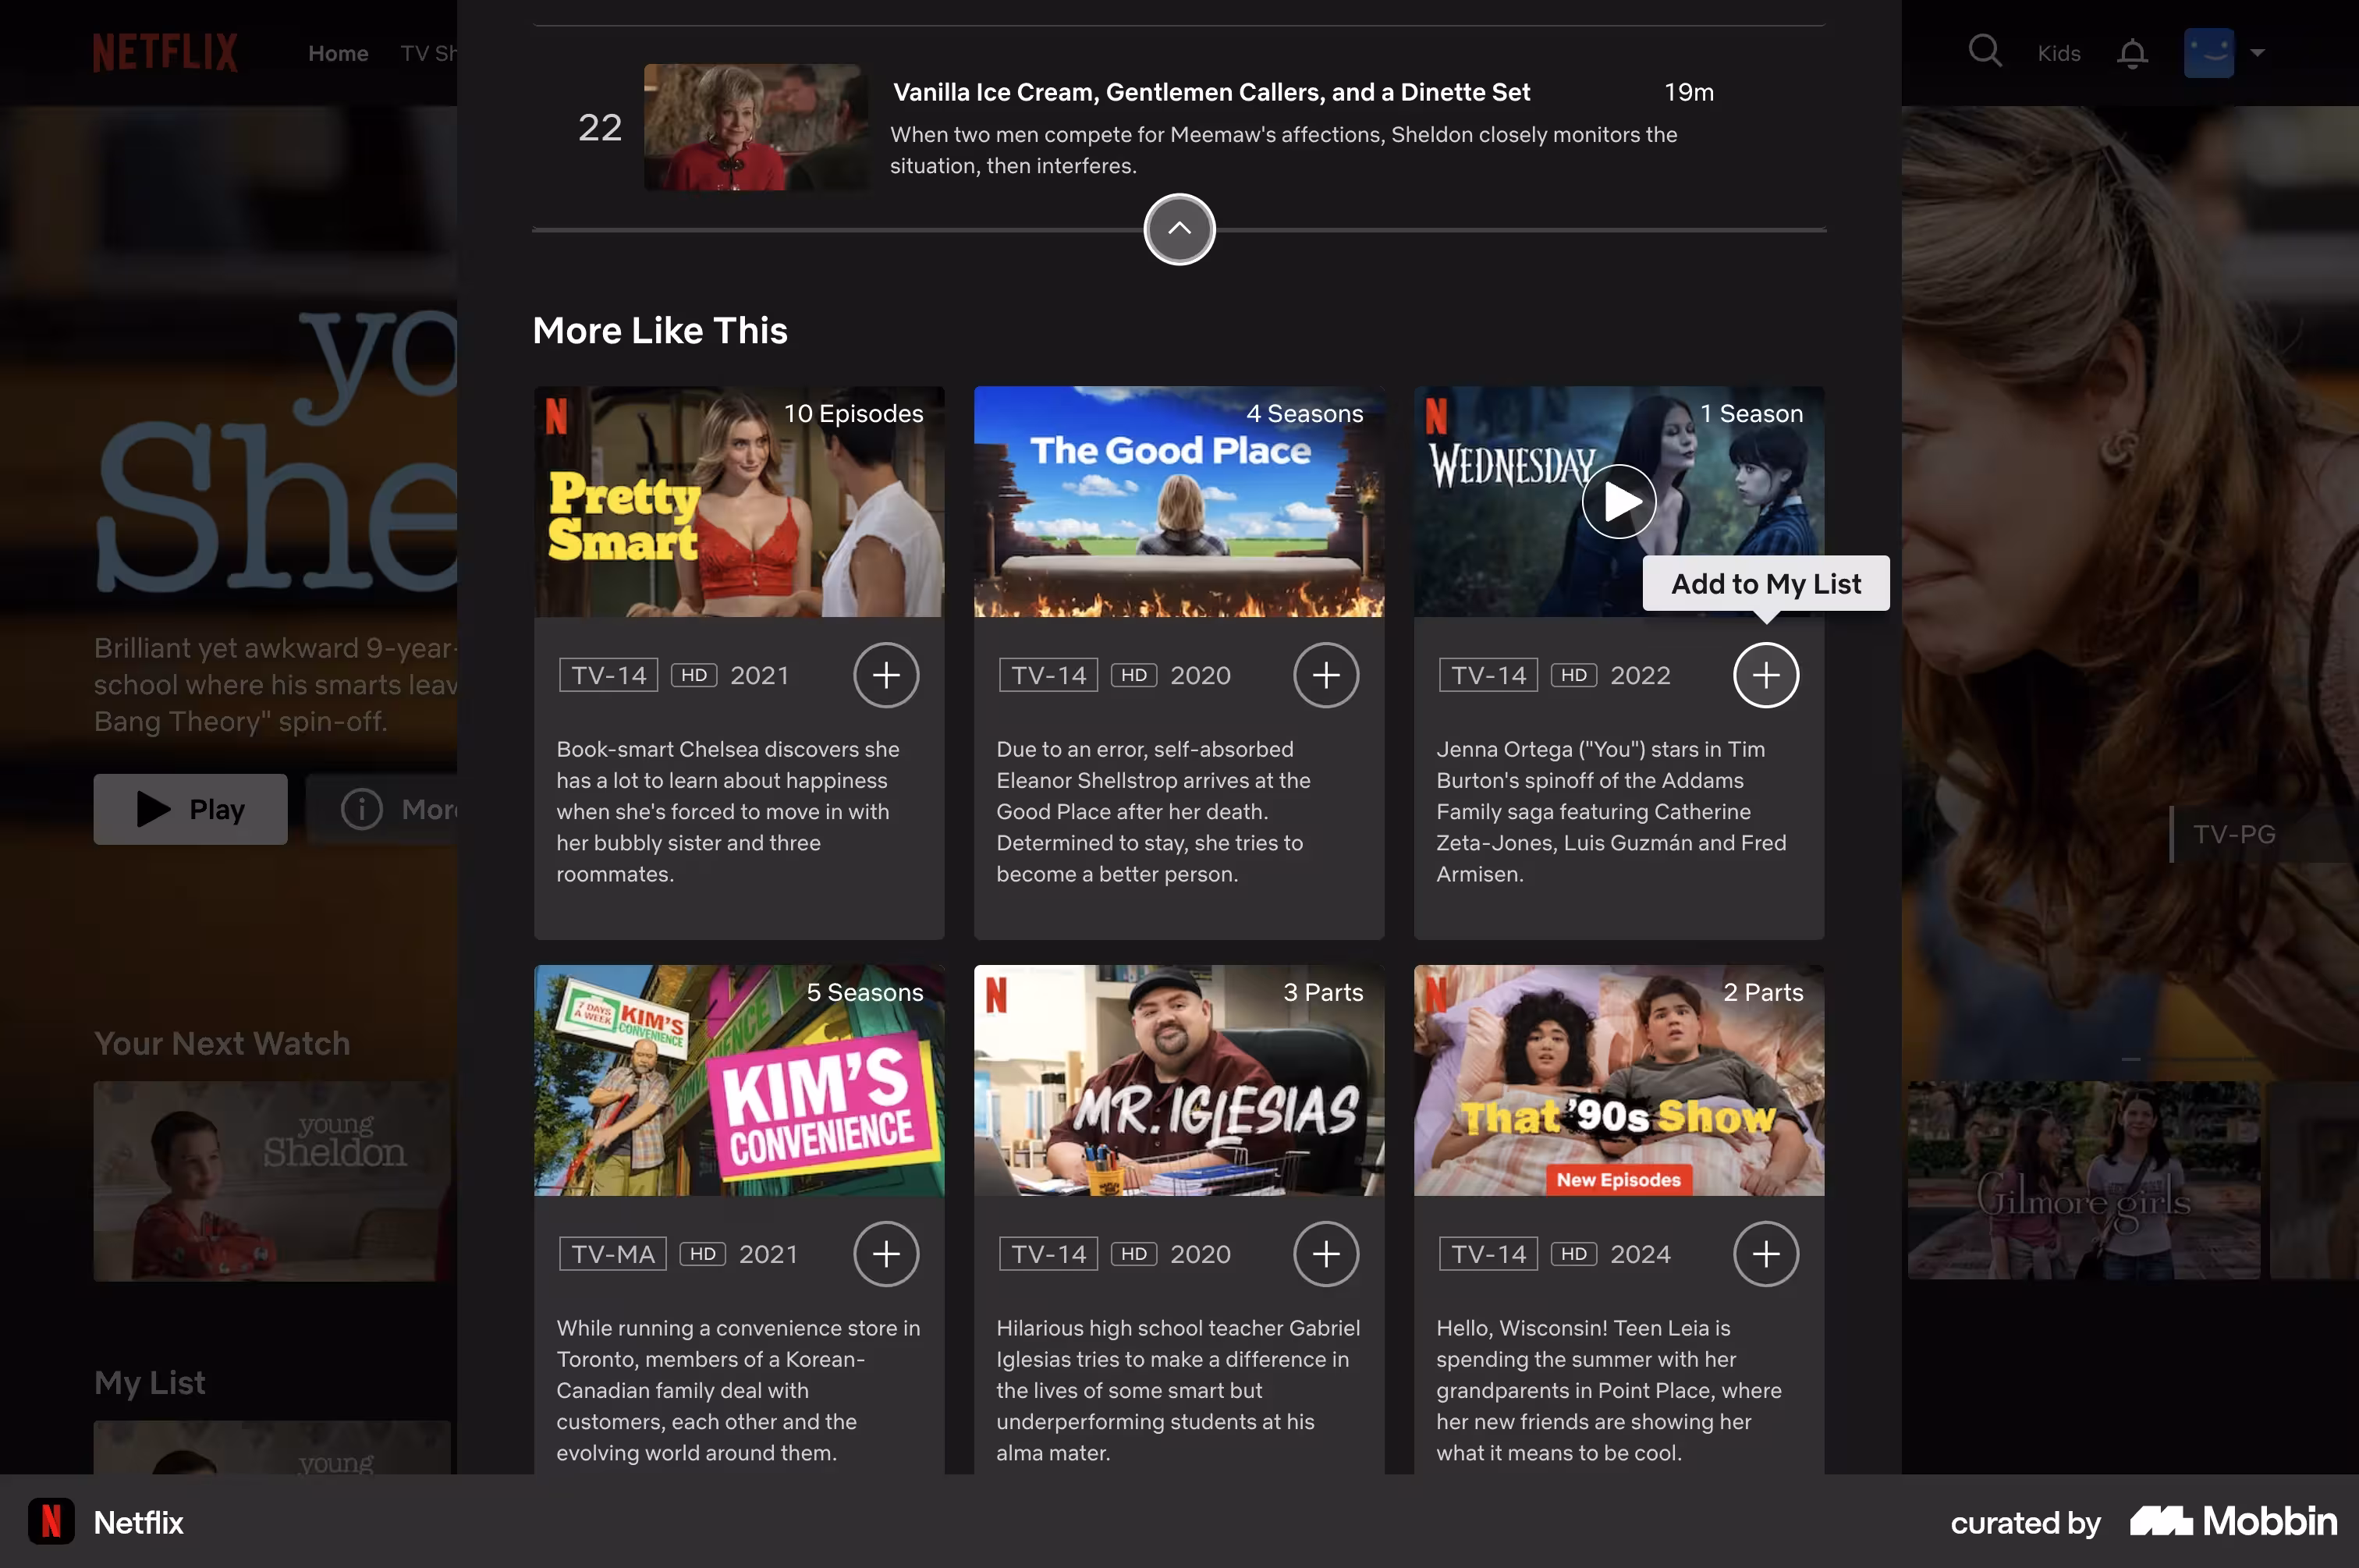Click the Young Sheldon thumbnail under My List
This screenshot has height=1568, width=2359.
coord(272,1447)
